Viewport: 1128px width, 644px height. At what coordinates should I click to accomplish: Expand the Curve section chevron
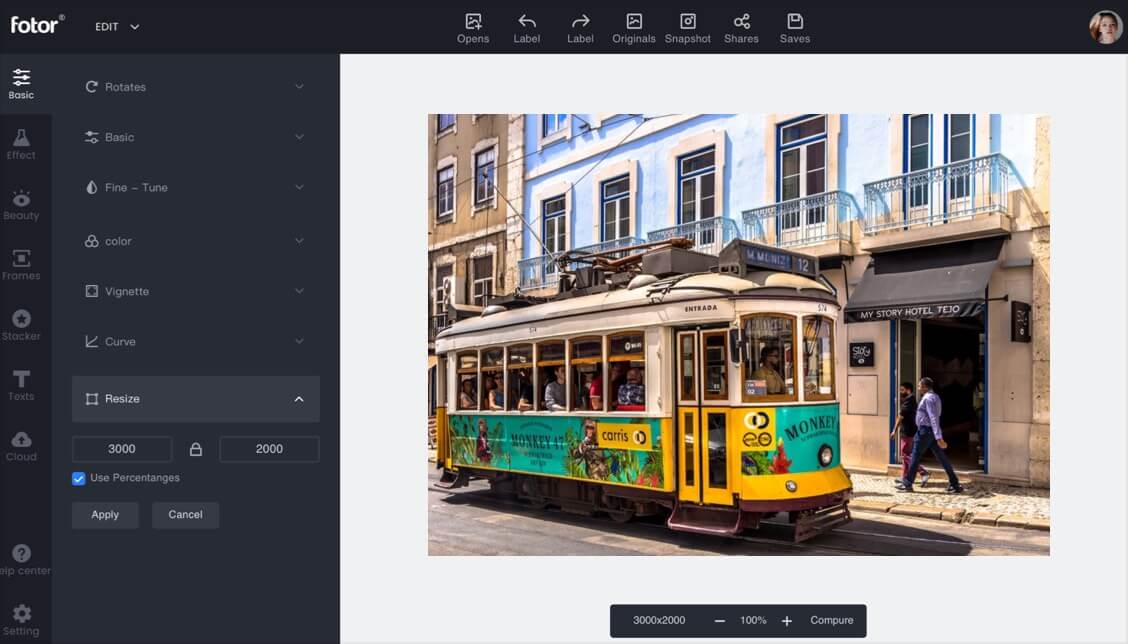tap(299, 341)
